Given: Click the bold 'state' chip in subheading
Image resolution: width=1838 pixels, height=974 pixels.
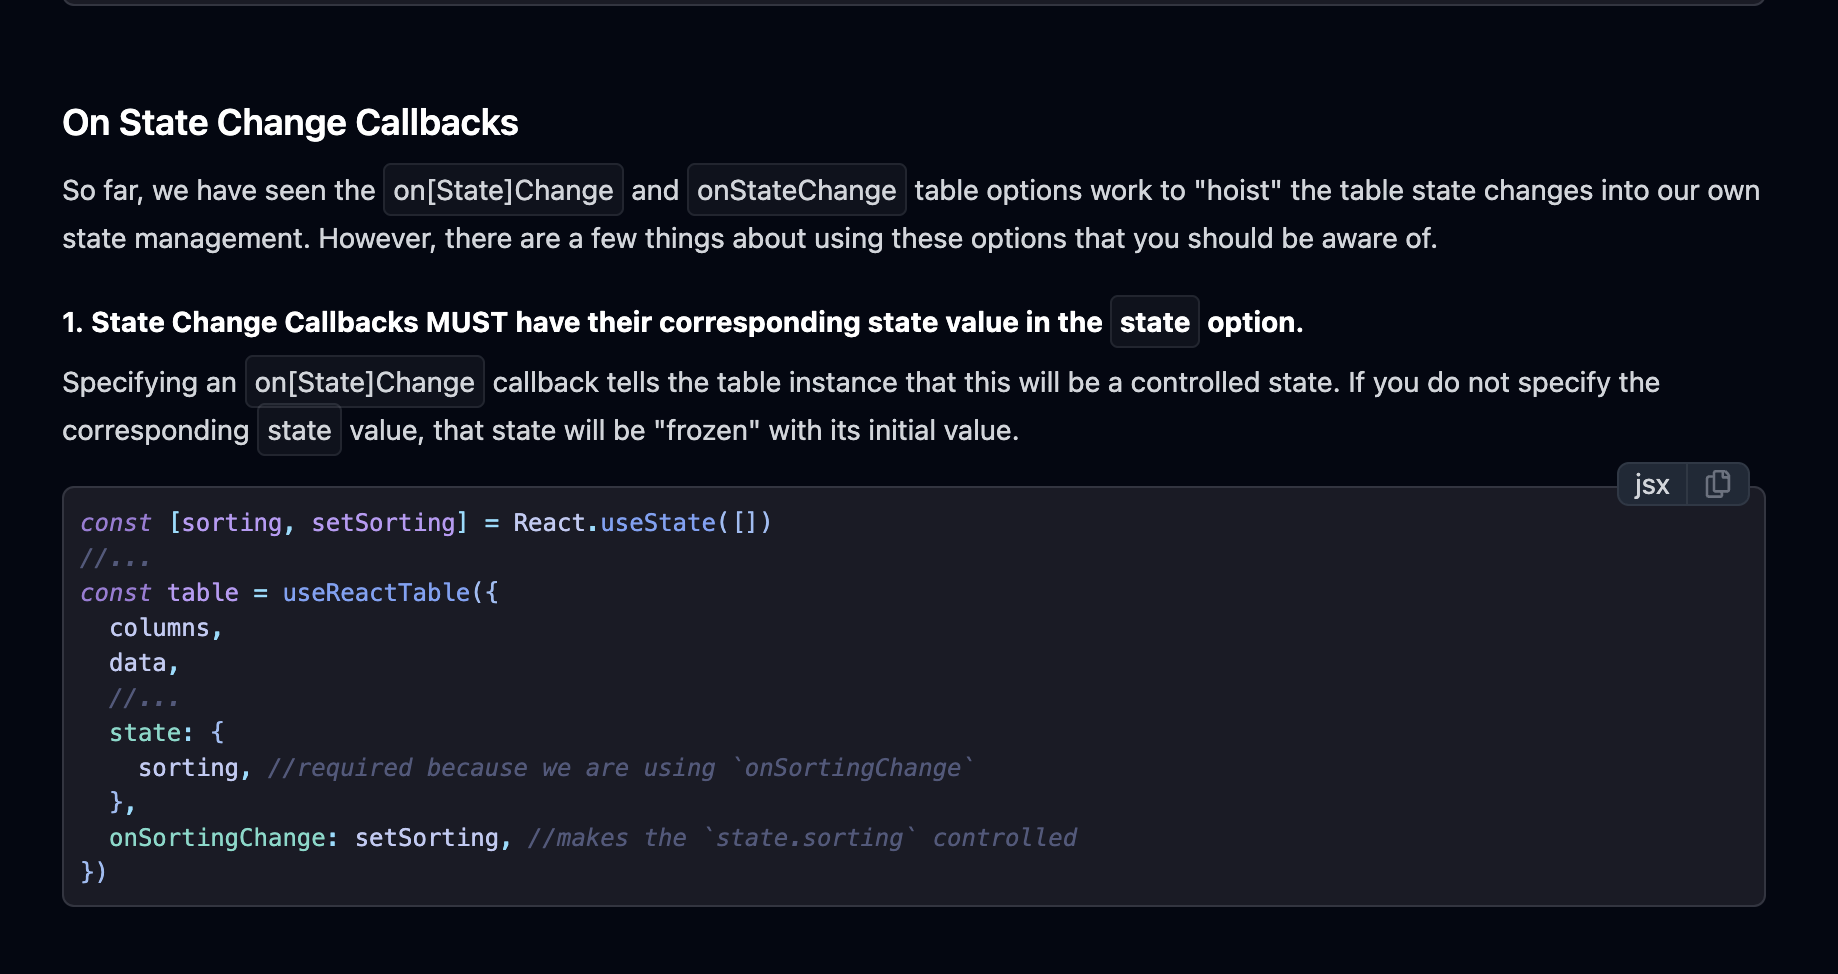Looking at the screenshot, I should click(1154, 322).
